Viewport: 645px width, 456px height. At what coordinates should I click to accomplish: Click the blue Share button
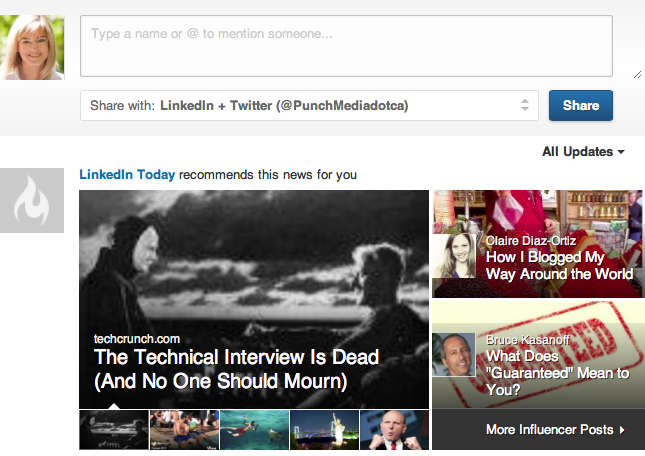pyautogui.click(x=581, y=106)
